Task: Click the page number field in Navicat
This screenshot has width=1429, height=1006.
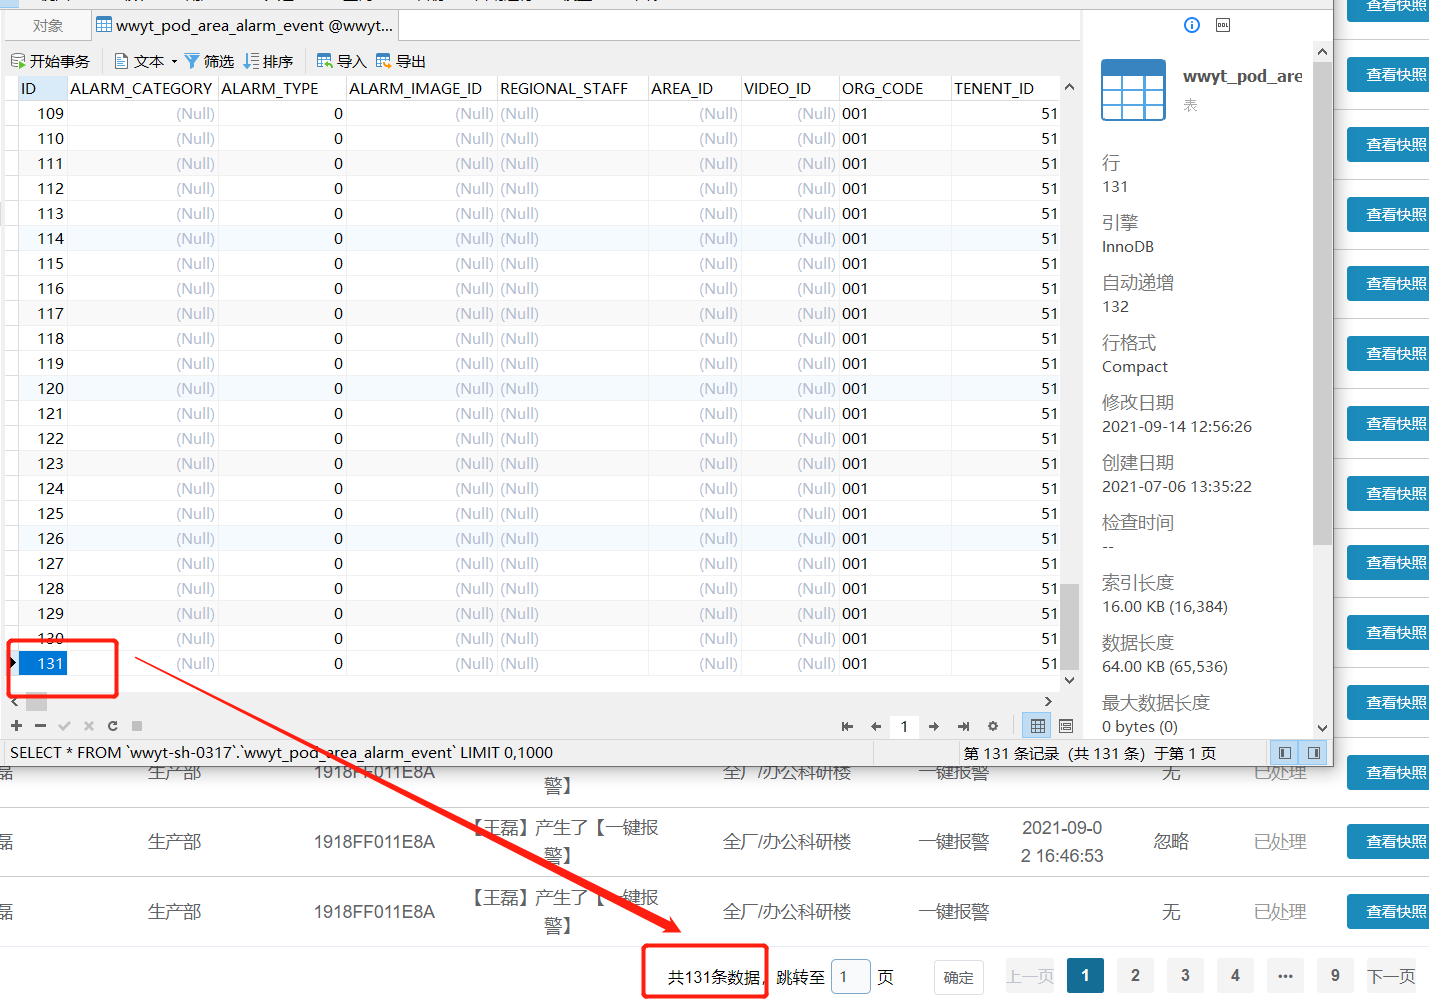Action: pyautogui.click(x=904, y=727)
